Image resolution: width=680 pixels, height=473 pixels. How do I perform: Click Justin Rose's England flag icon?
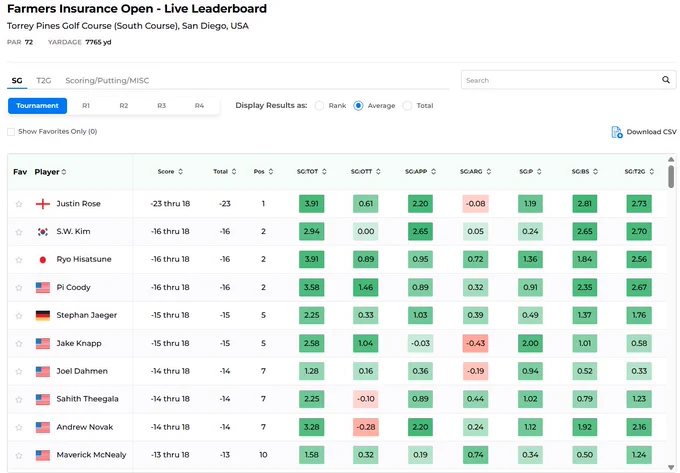tap(42, 203)
